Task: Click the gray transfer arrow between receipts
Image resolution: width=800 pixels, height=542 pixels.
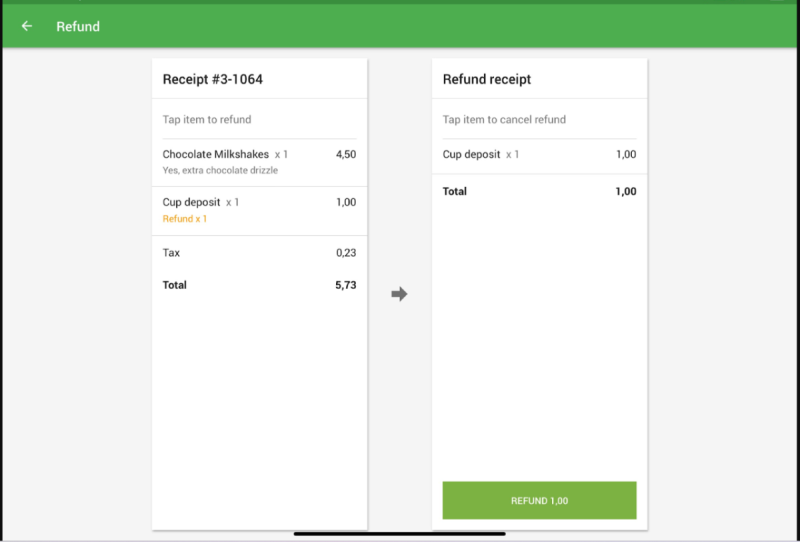Action: 399,294
